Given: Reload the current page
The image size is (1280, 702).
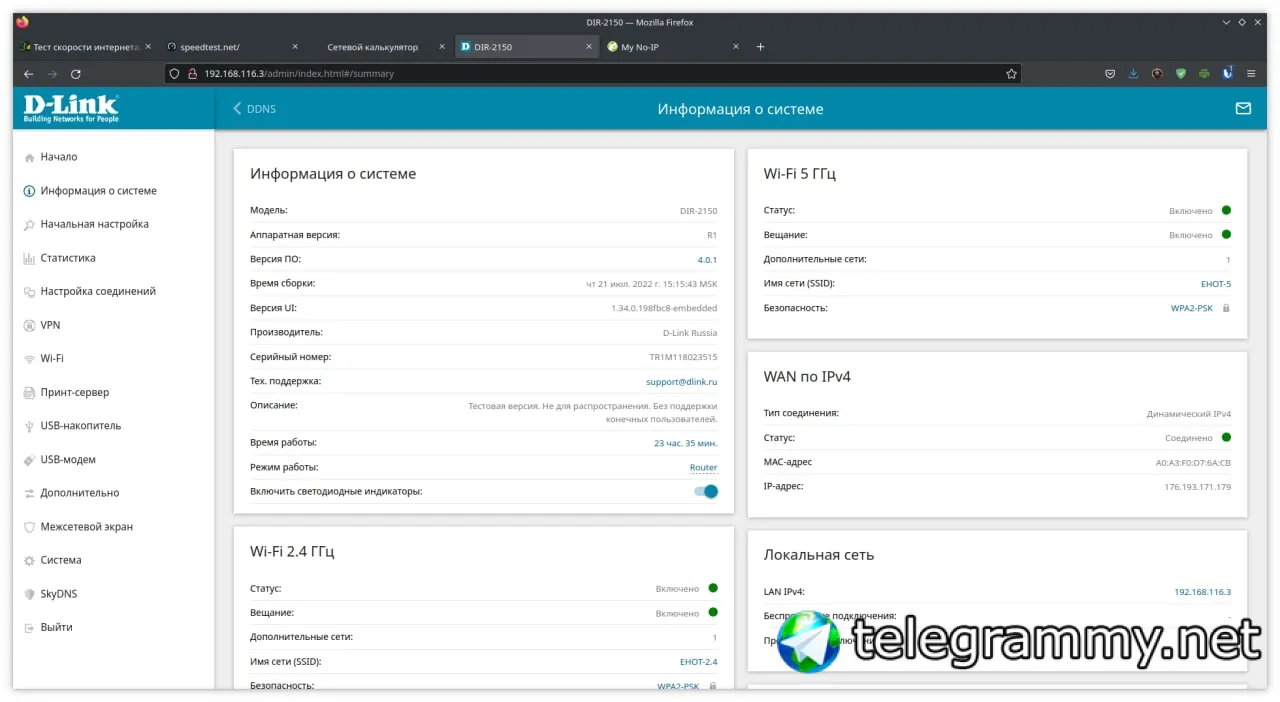Looking at the screenshot, I should coord(75,74).
